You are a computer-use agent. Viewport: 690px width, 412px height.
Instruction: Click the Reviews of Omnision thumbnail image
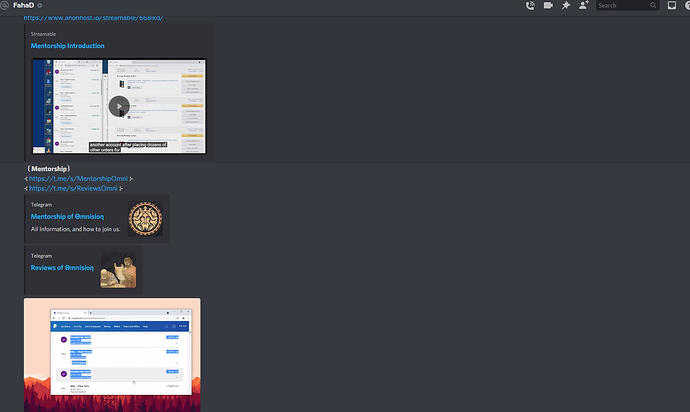118,270
